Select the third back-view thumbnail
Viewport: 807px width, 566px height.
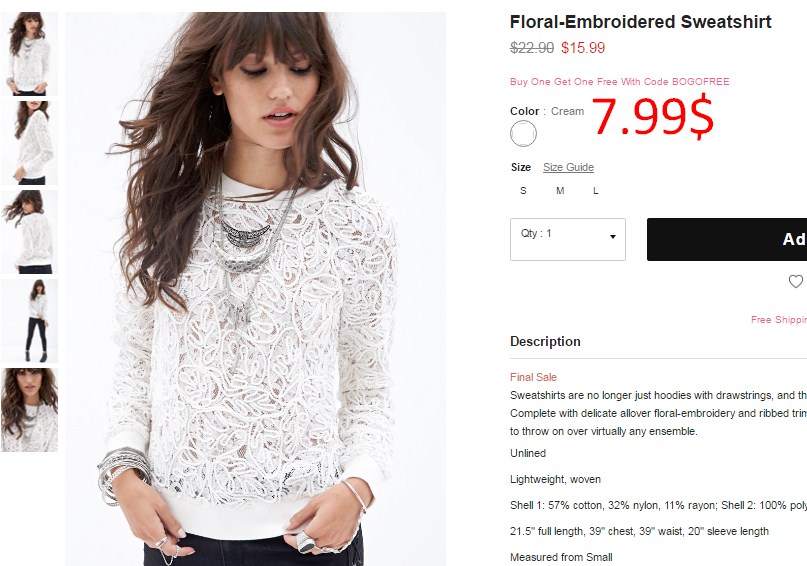tap(29, 232)
